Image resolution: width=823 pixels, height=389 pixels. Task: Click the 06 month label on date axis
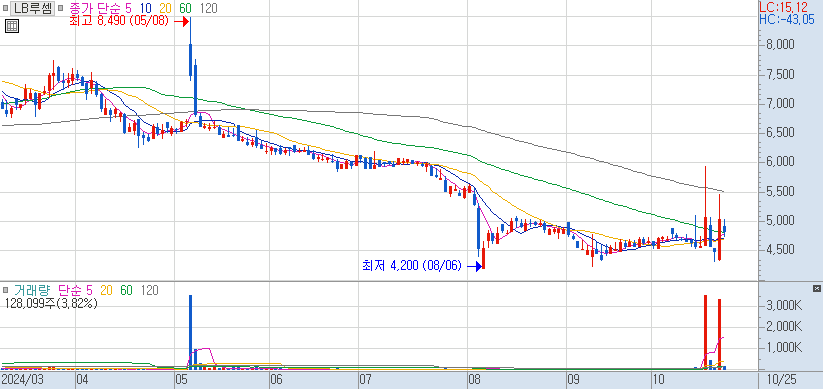click(276, 379)
